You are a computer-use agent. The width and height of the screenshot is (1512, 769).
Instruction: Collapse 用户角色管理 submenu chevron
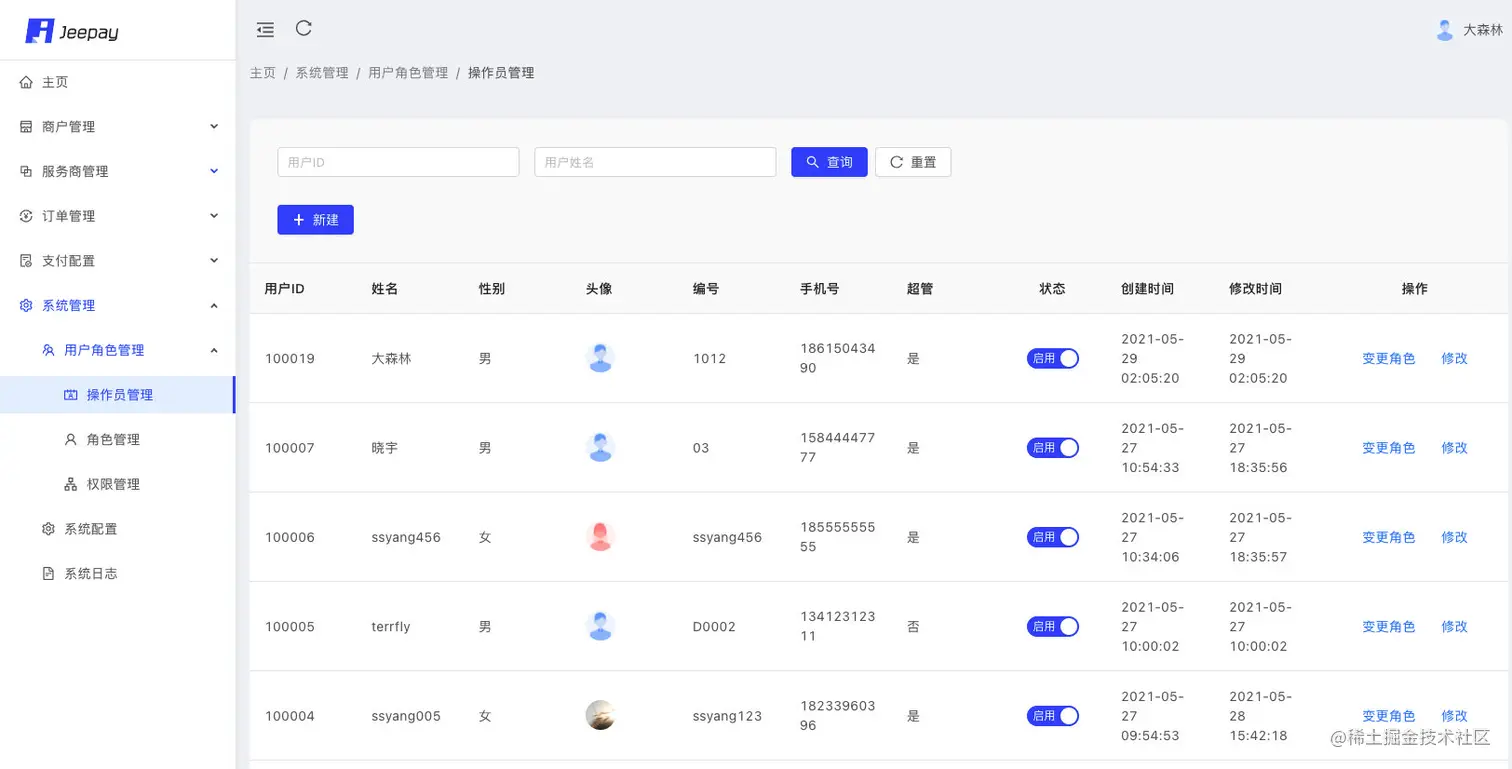[x=214, y=349]
